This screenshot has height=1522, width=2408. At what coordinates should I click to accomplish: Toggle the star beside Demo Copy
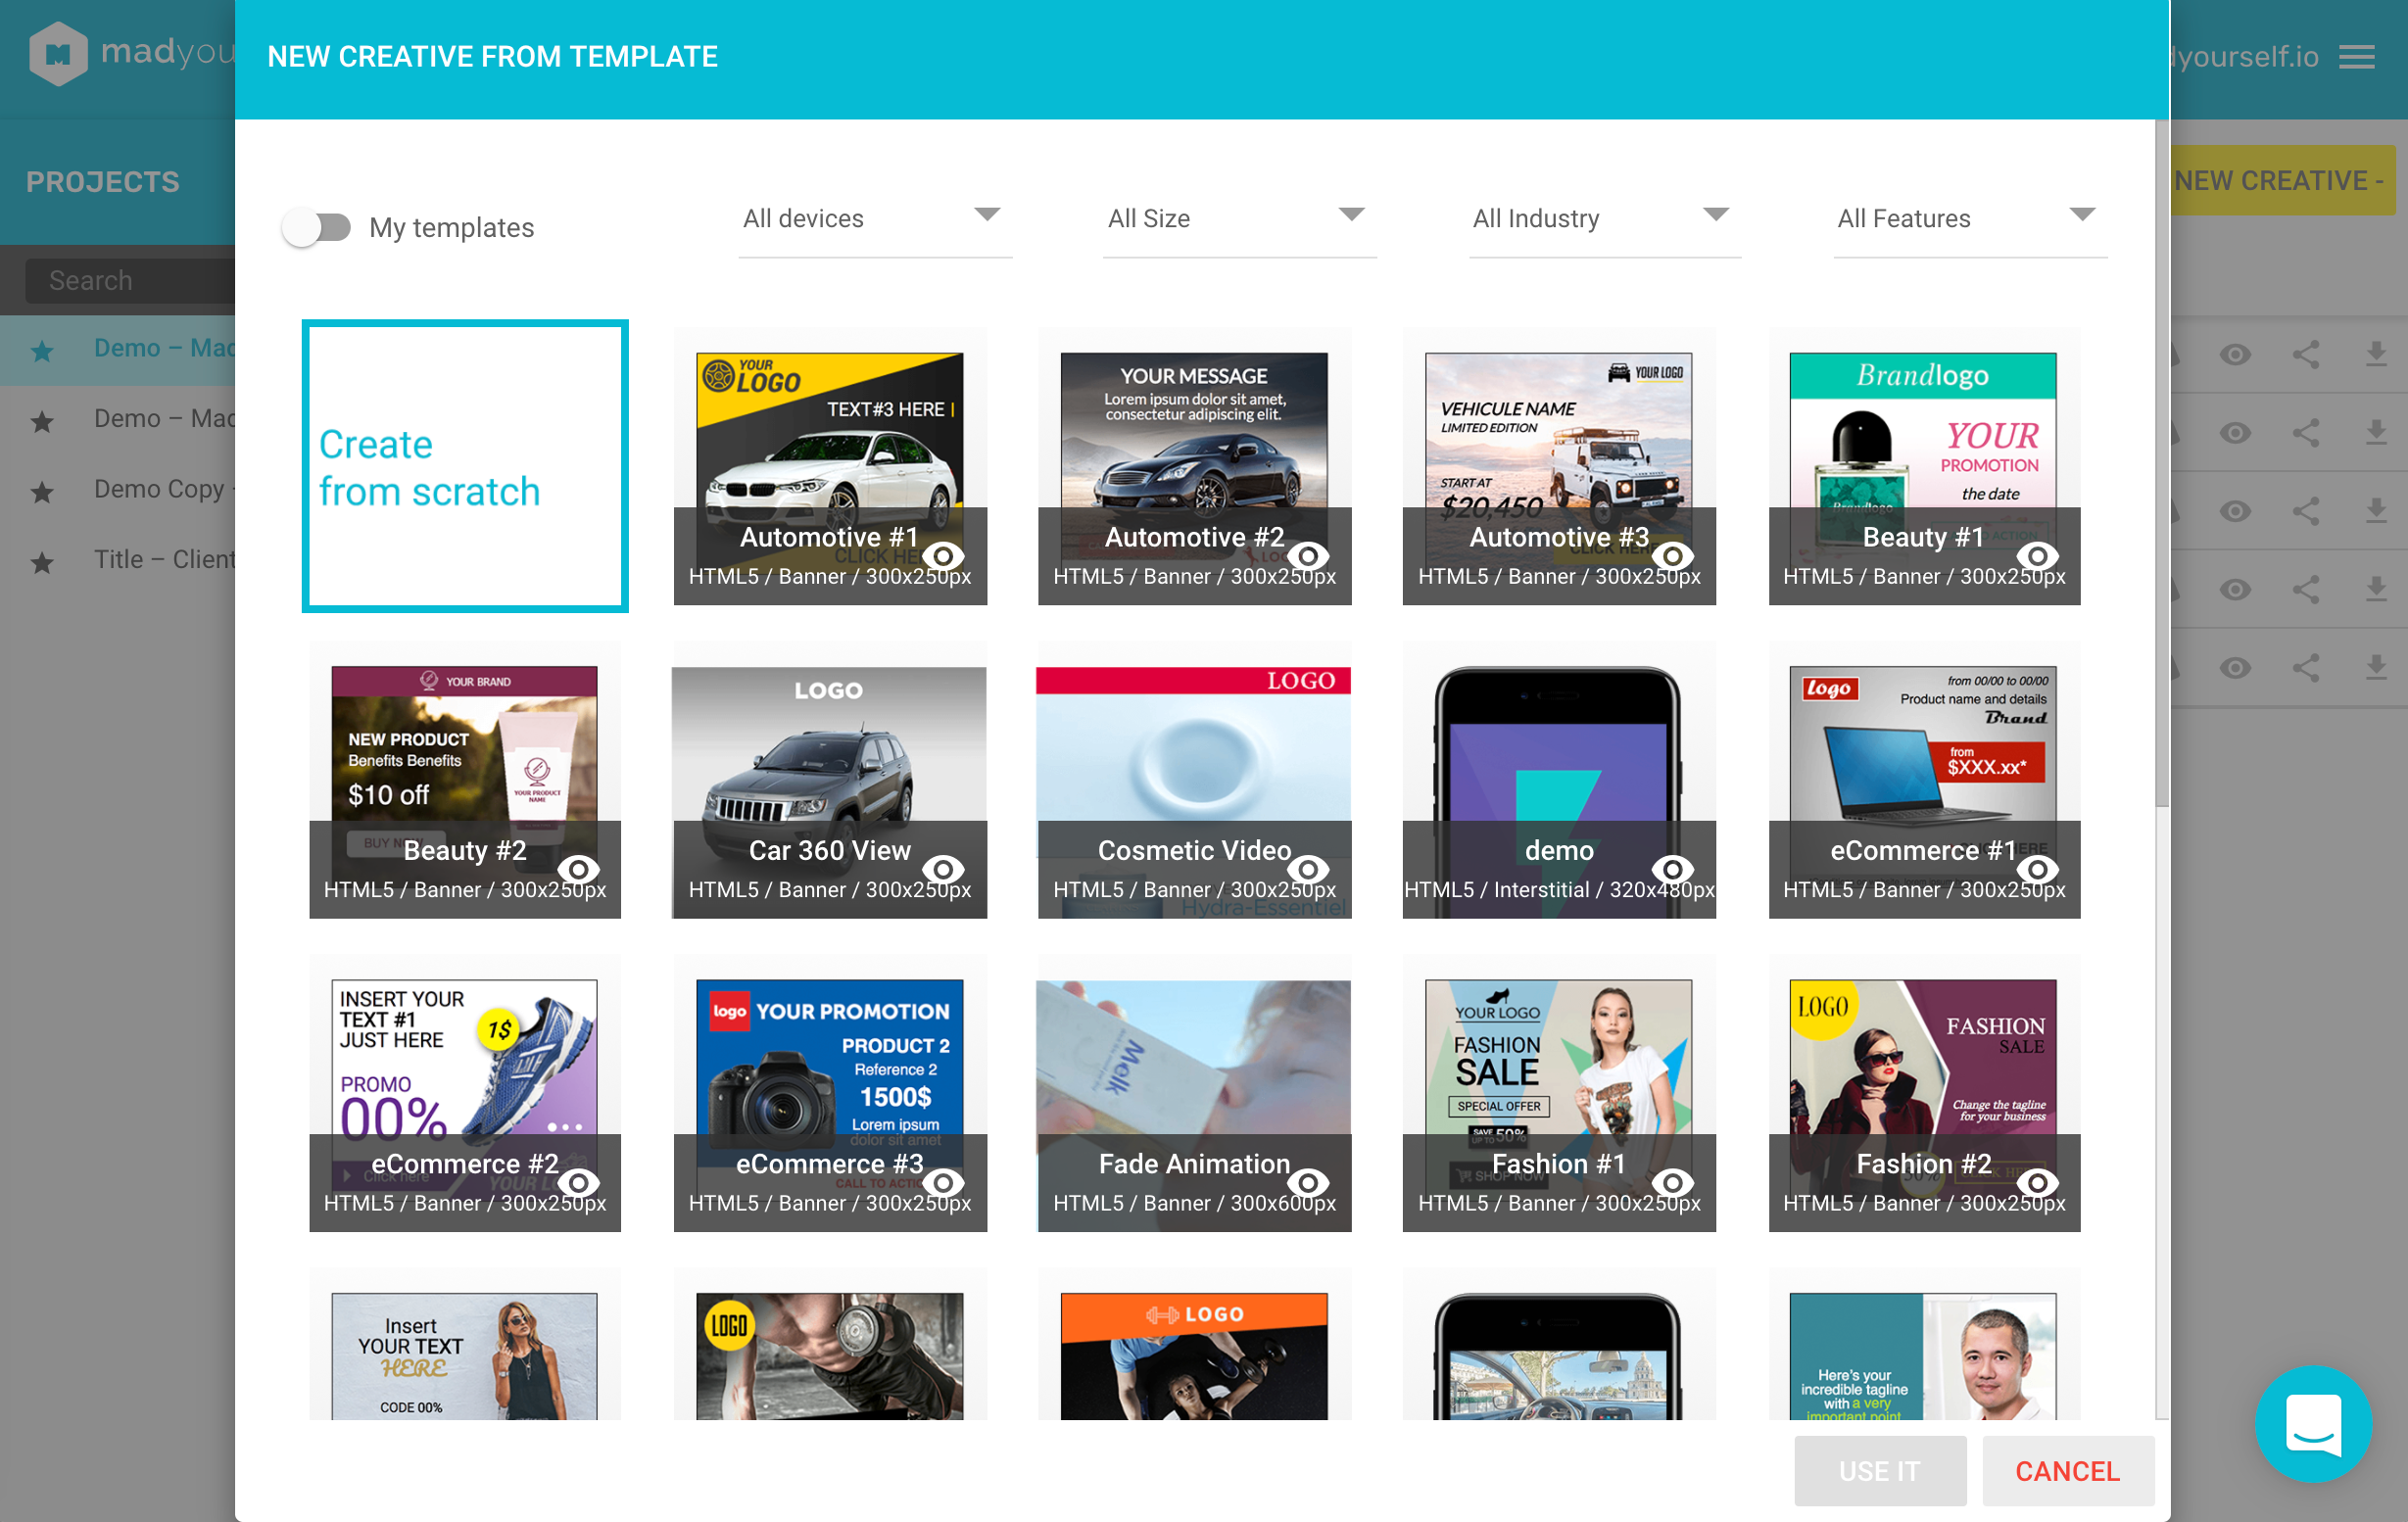pyautogui.click(x=42, y=491)
